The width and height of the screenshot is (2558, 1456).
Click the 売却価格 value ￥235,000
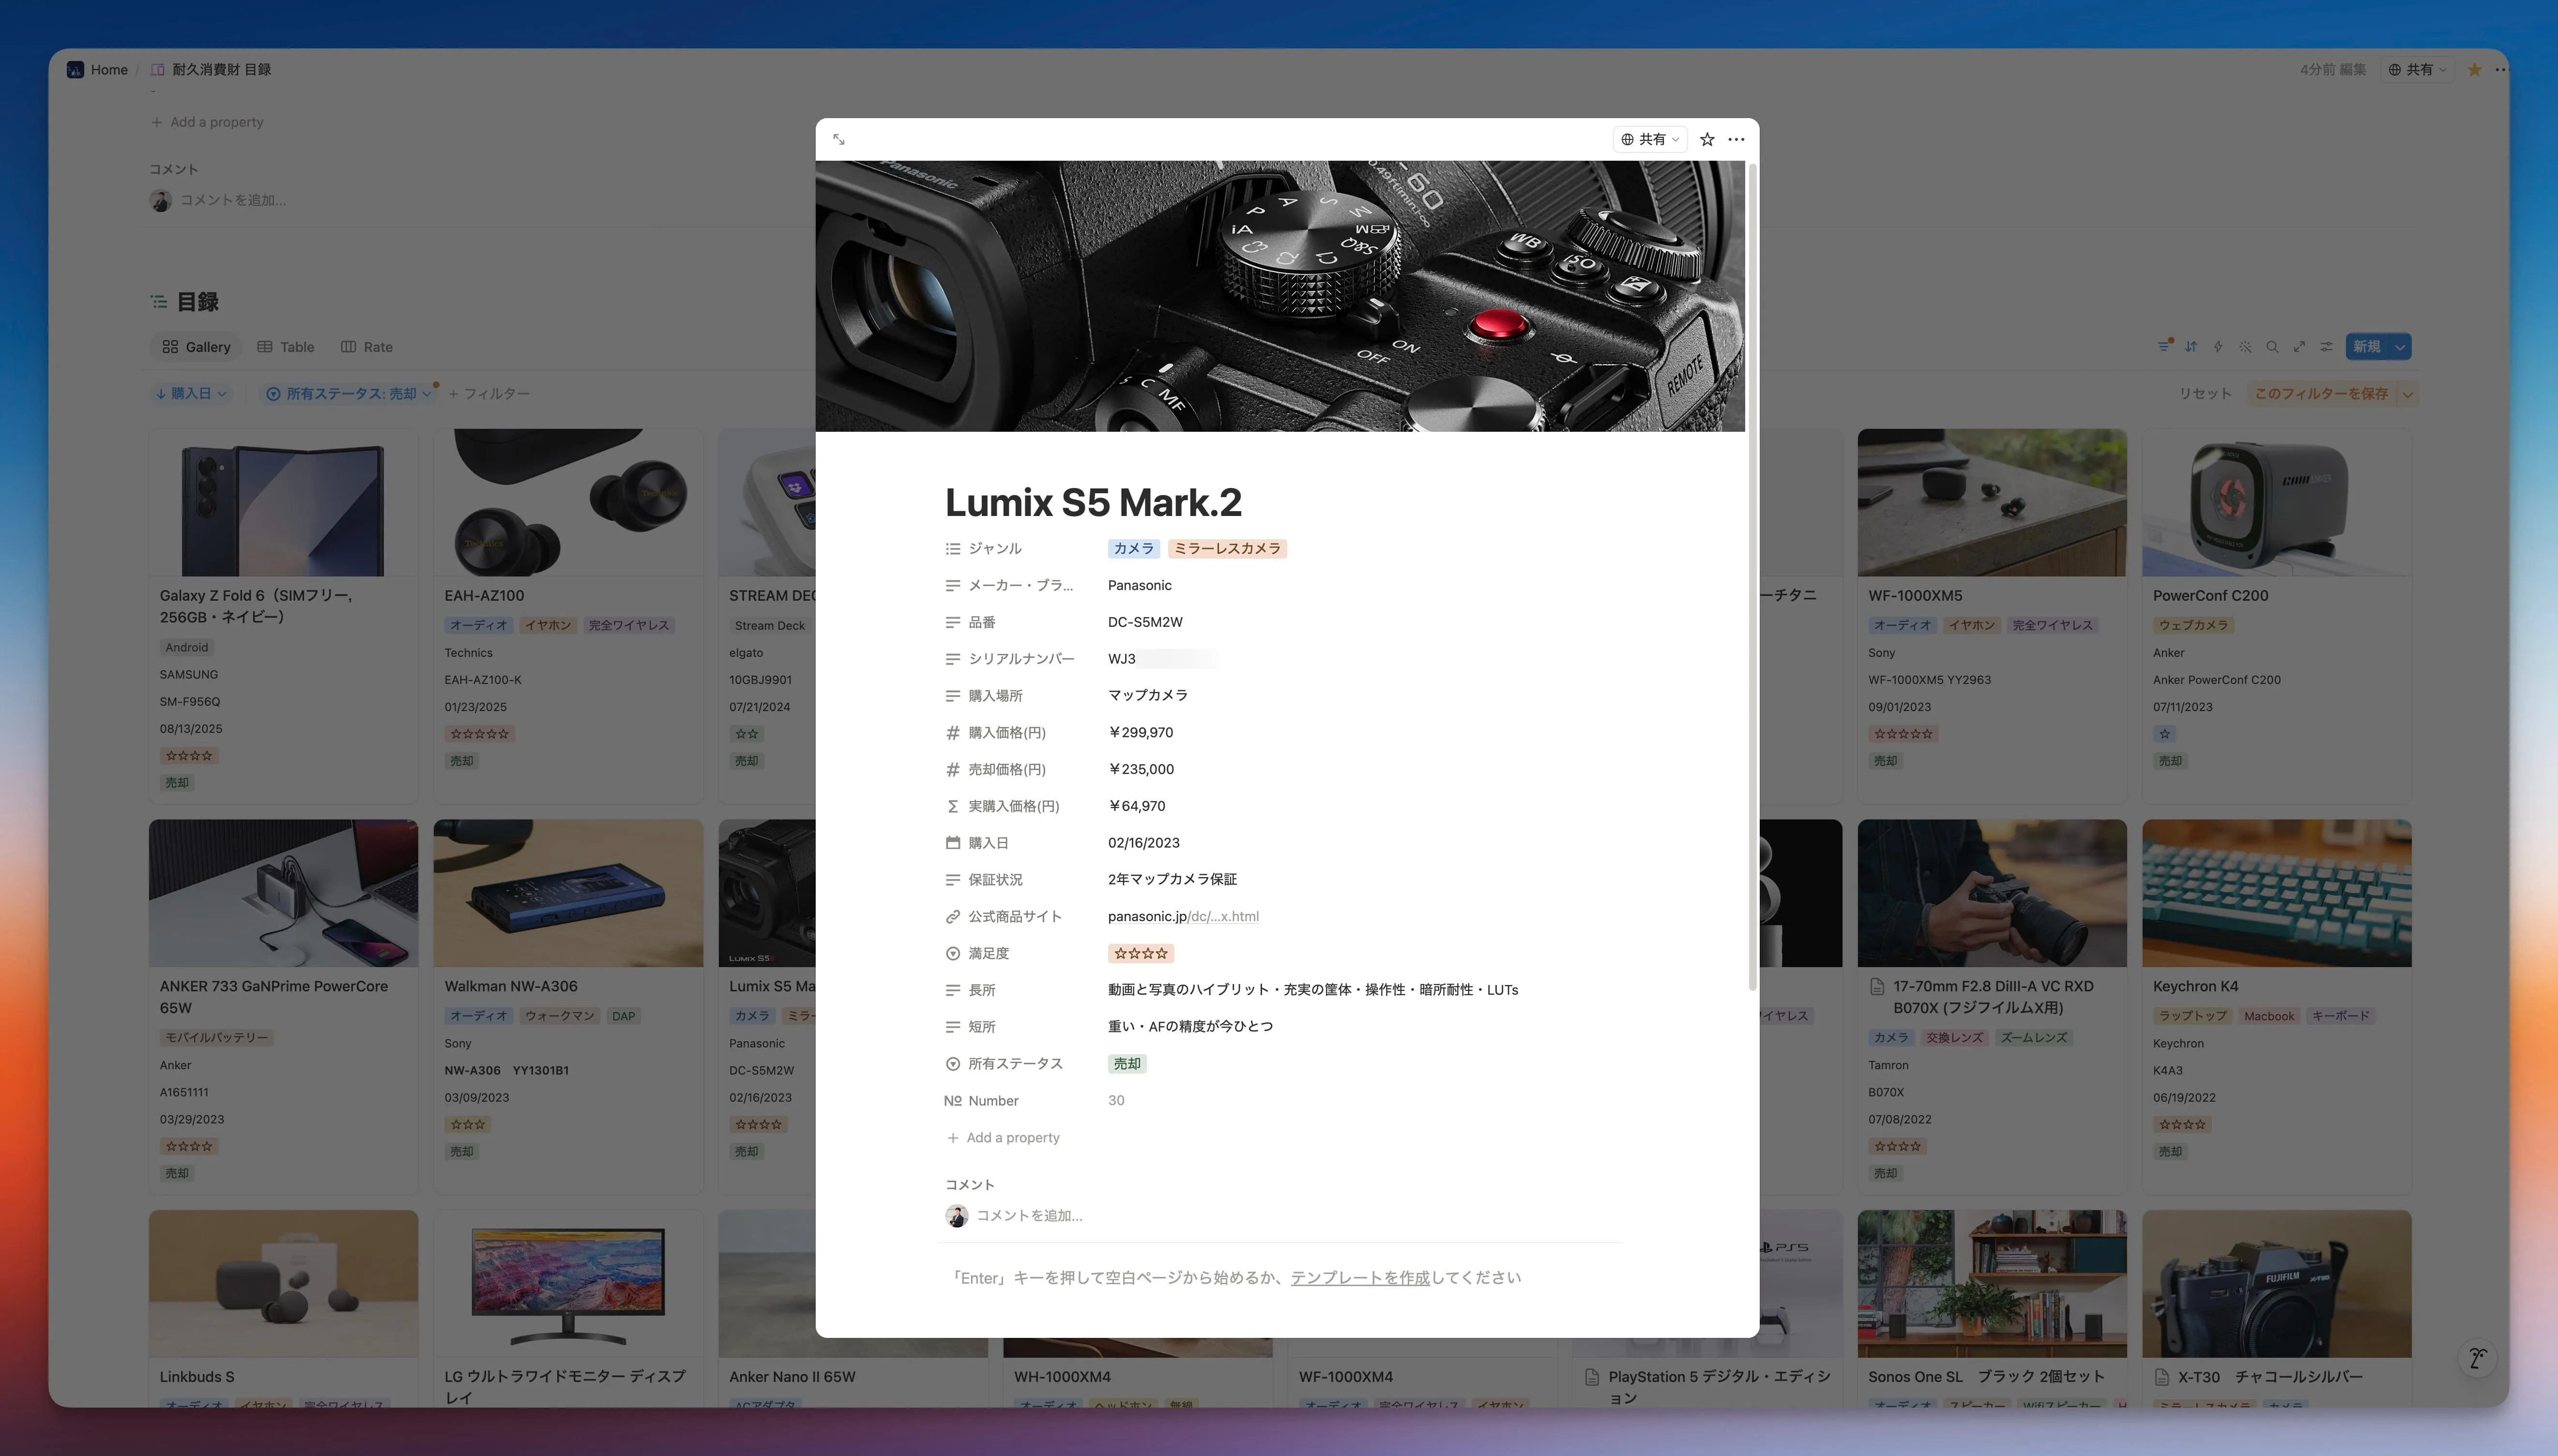(x=1141, y=769)
